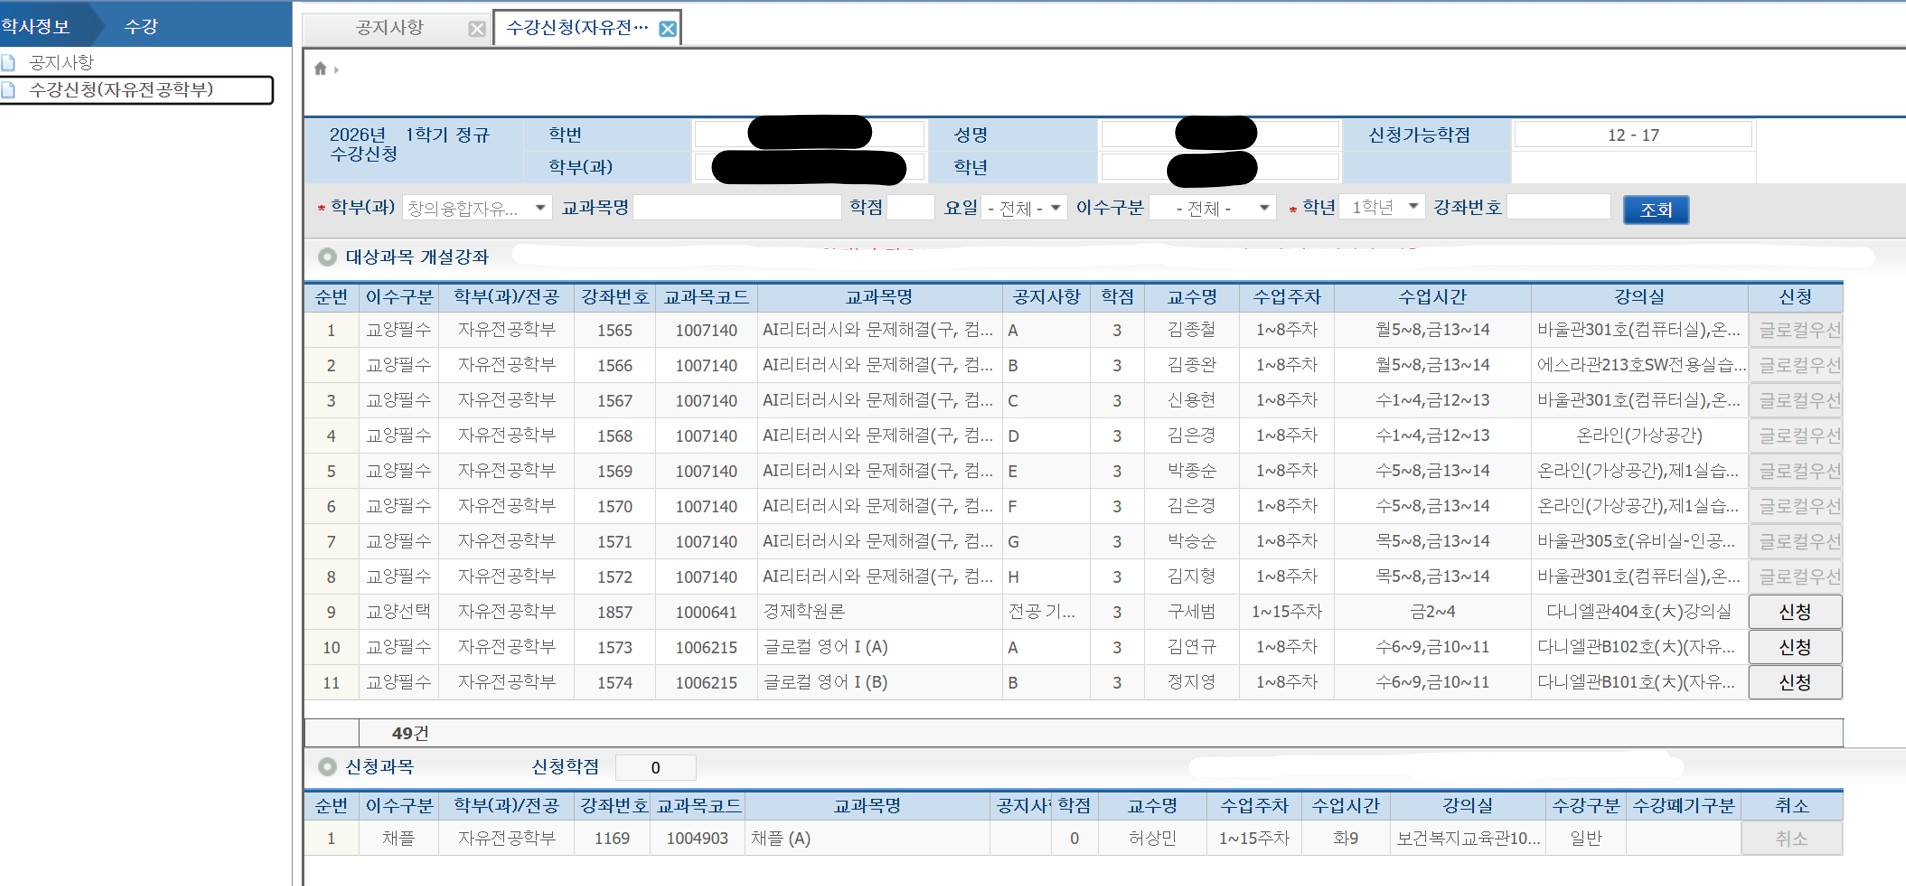
Task: Expand the 요일 day-of-week dropdown
Action: (1023, 208)
